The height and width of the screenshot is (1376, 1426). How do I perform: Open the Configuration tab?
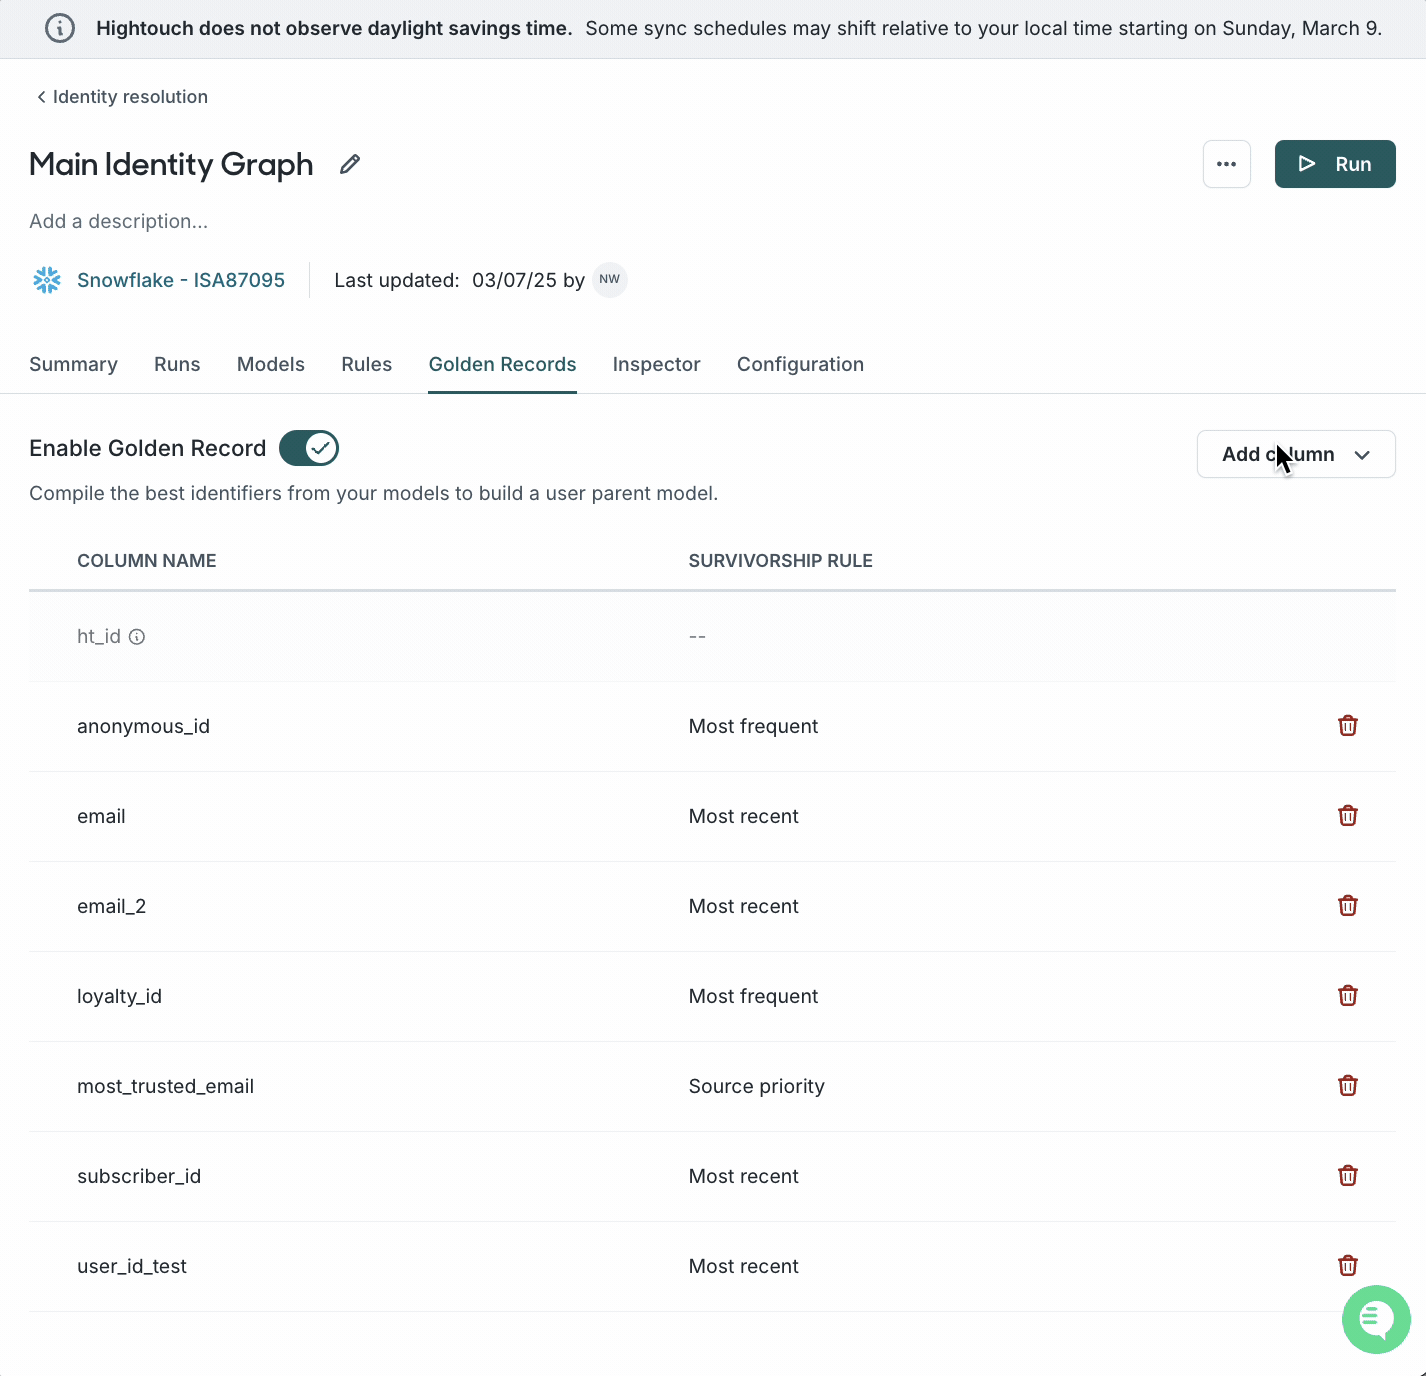click(800, 364)
